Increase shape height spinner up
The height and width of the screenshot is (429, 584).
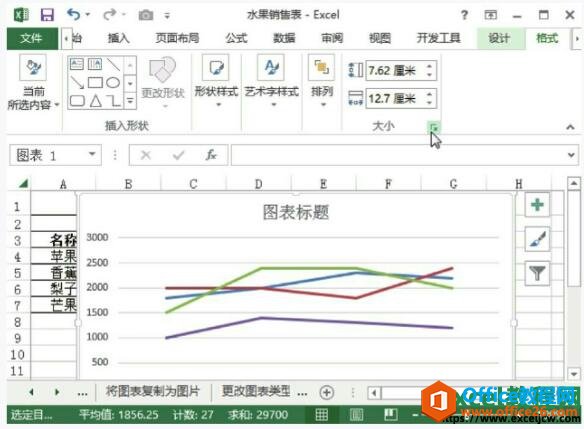pos(429,66)
